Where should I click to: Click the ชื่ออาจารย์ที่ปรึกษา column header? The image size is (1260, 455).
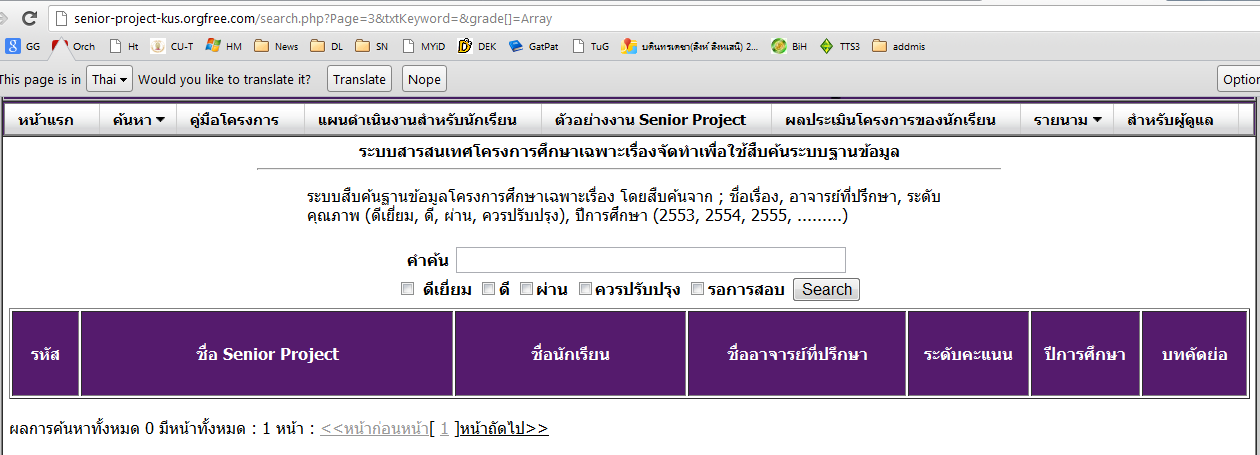(x=797, y=354)
